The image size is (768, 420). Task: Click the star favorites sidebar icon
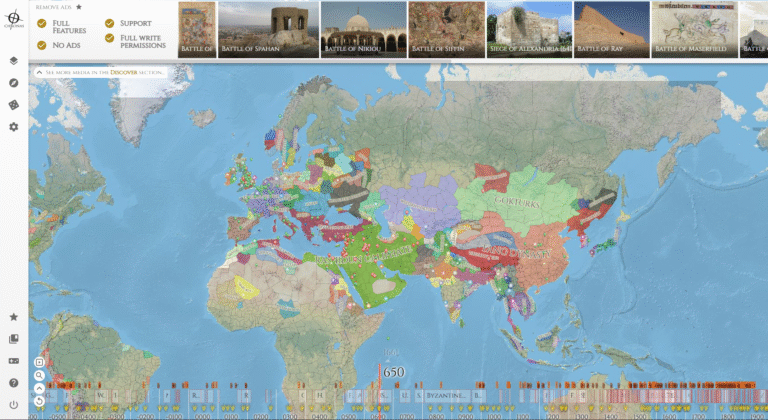click(x=14, y=317)
